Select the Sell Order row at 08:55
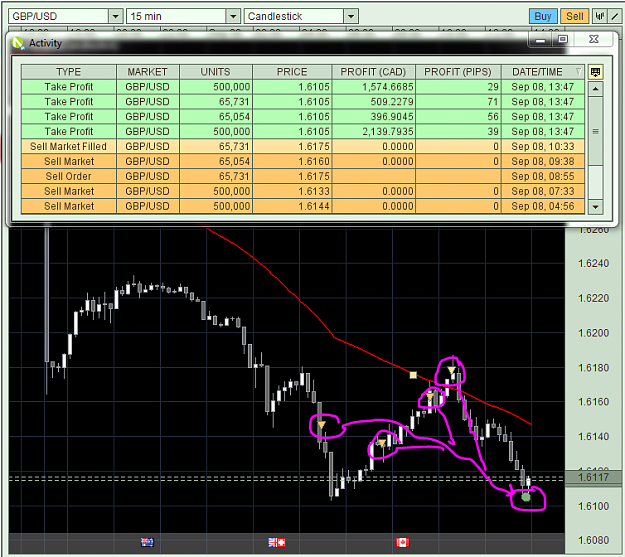 click(303, 176)
